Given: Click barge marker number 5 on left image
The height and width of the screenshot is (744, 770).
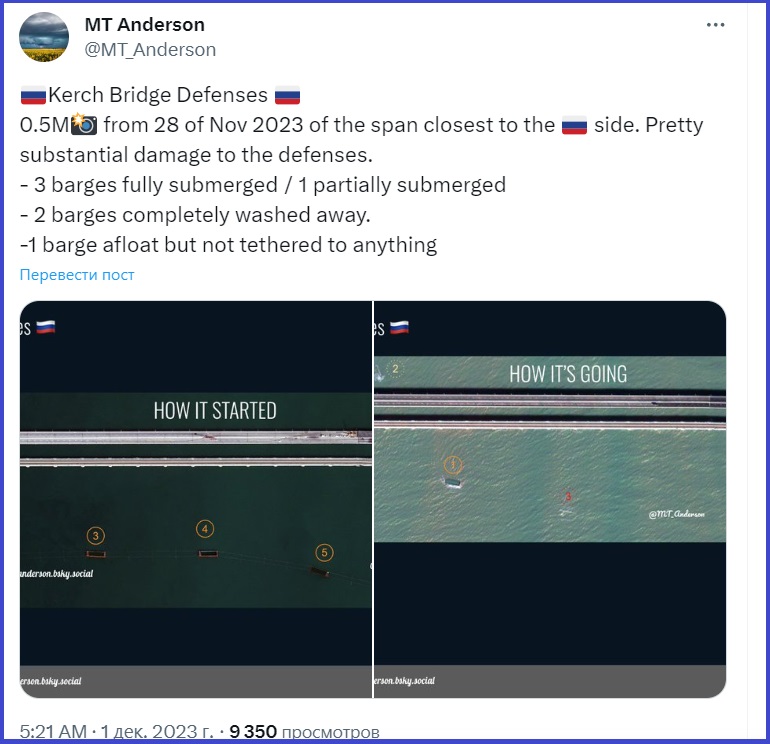Looking at the screenshot, I should click(324, 552).
